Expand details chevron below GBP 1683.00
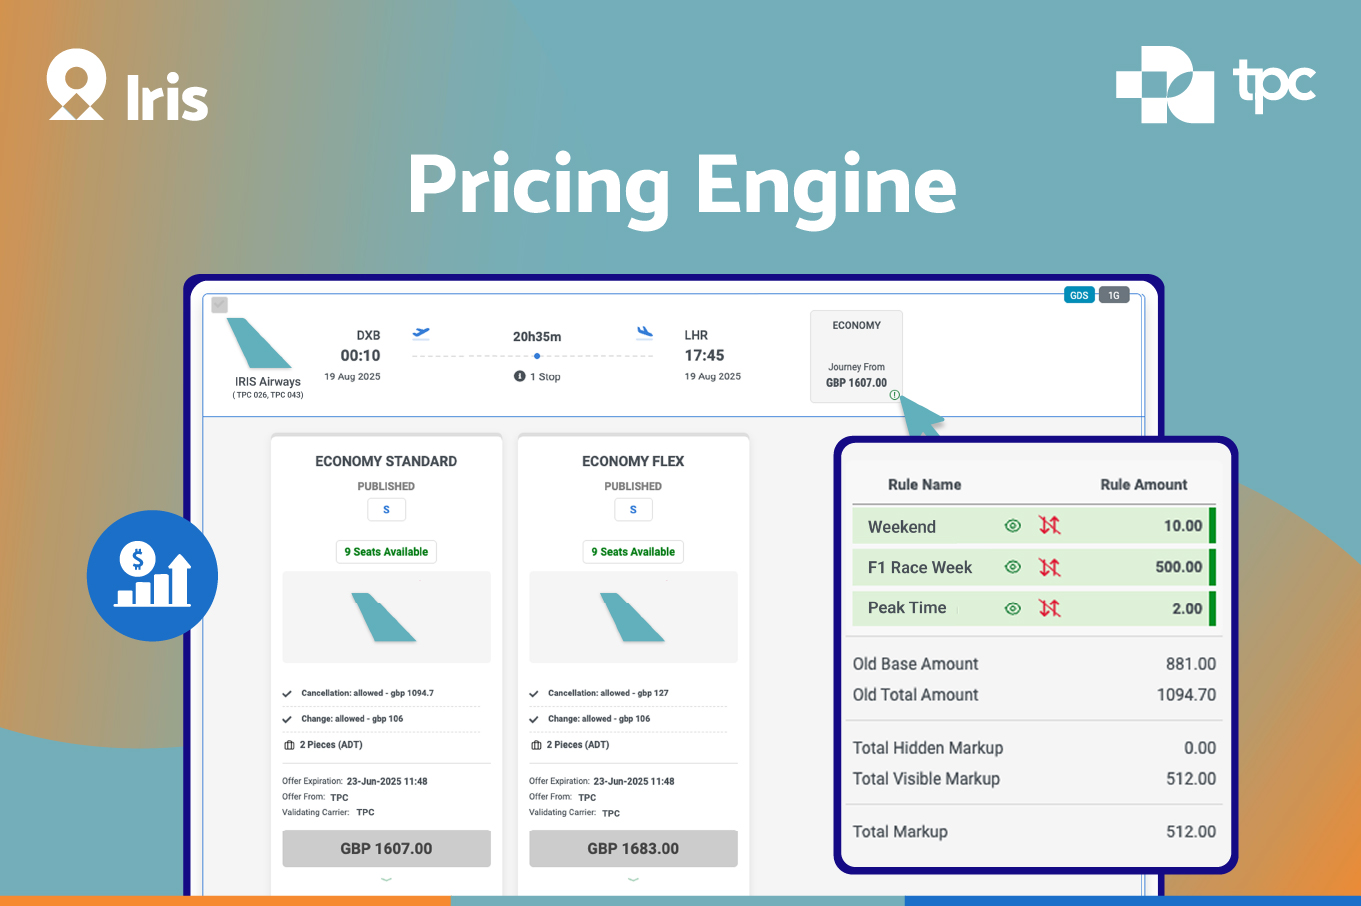1361x906 pixels. coord(633,879)
